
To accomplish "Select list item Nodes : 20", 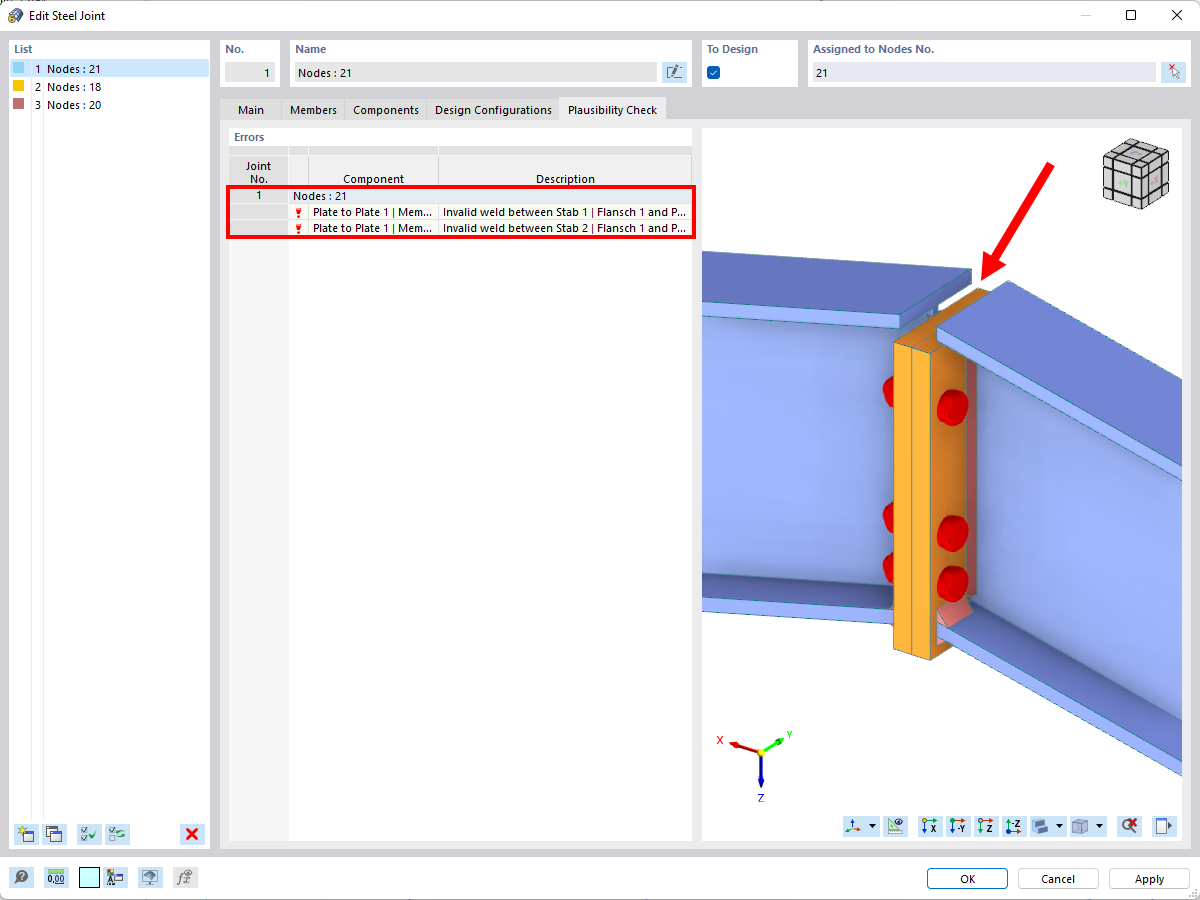I will (x=109, y=105).
